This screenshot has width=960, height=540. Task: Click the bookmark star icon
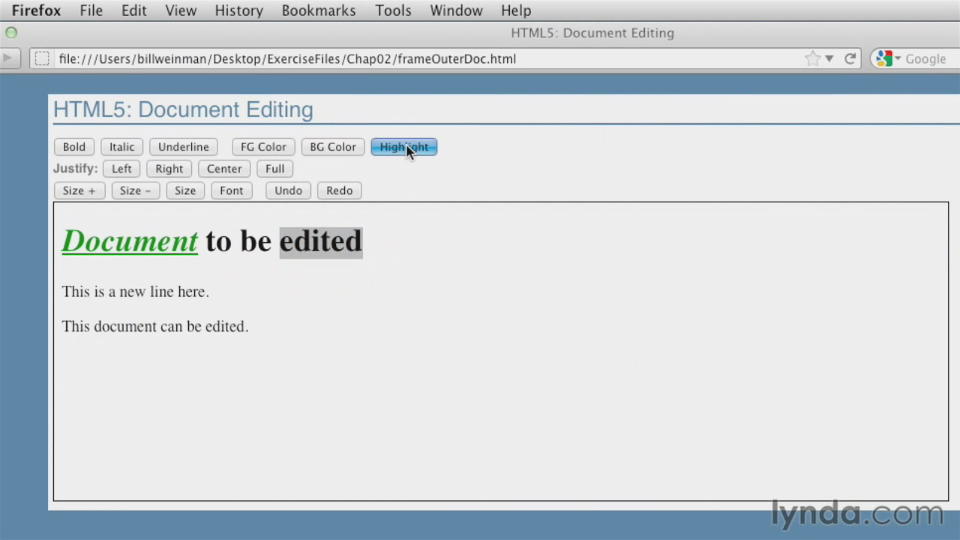click(812, 59)
